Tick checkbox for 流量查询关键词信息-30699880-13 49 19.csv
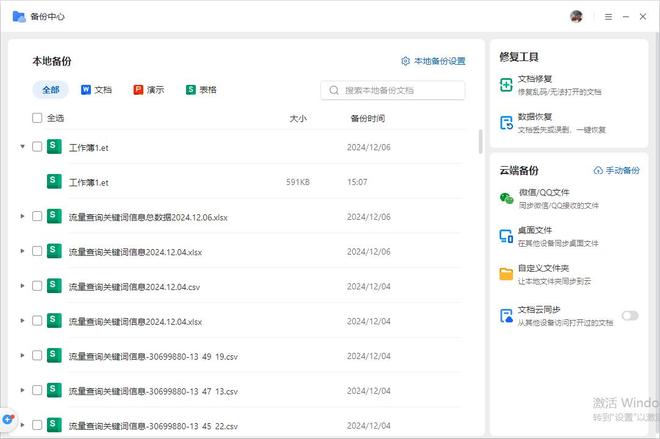Screen dimensions: 660x439 [37, 356]
